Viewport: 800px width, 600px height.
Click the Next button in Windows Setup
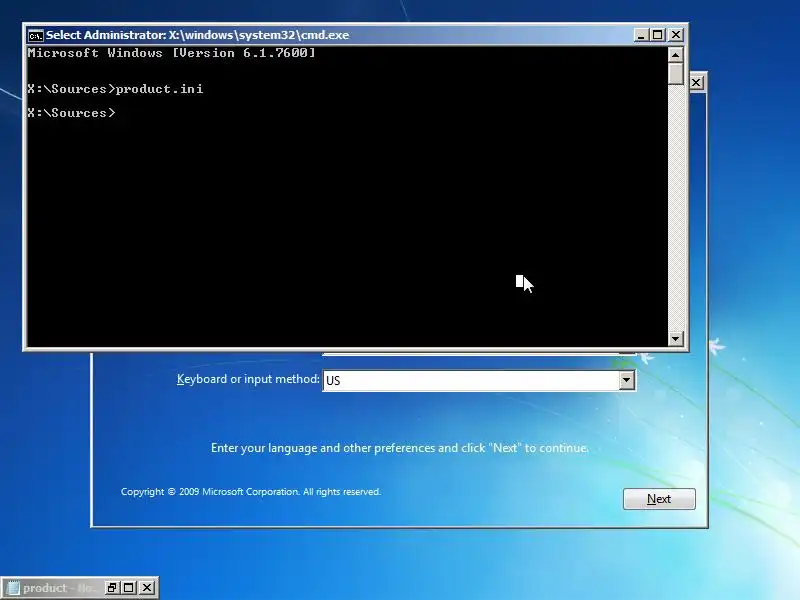pos(659,498)
